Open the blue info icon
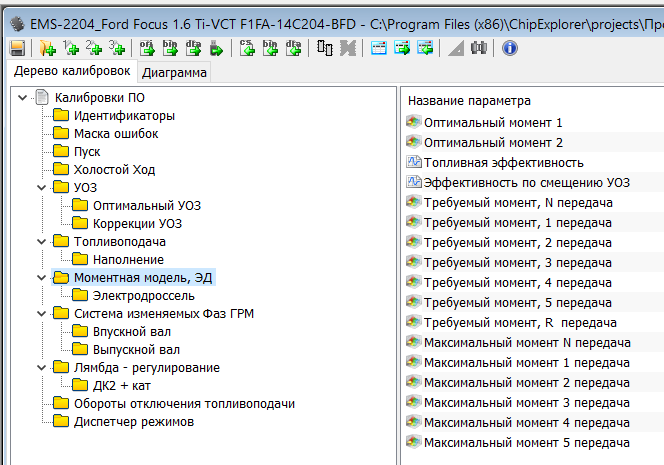 tap(510, 47)
